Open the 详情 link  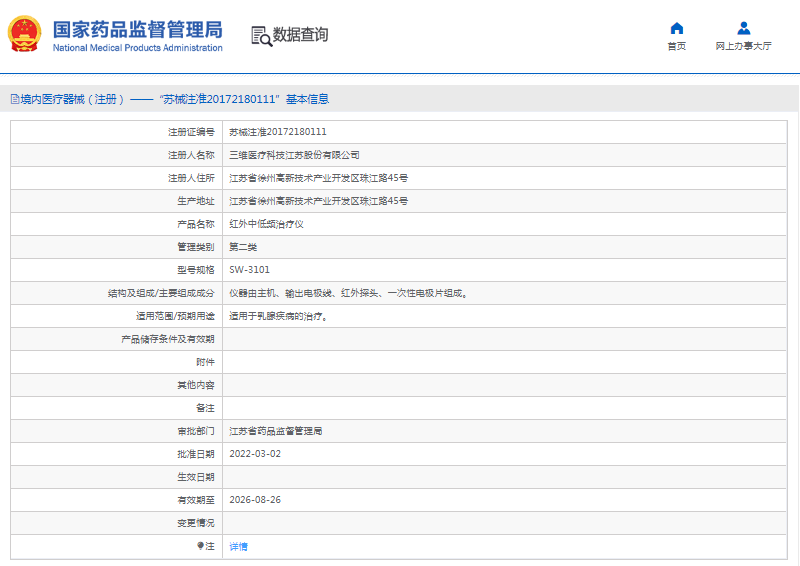238,546
